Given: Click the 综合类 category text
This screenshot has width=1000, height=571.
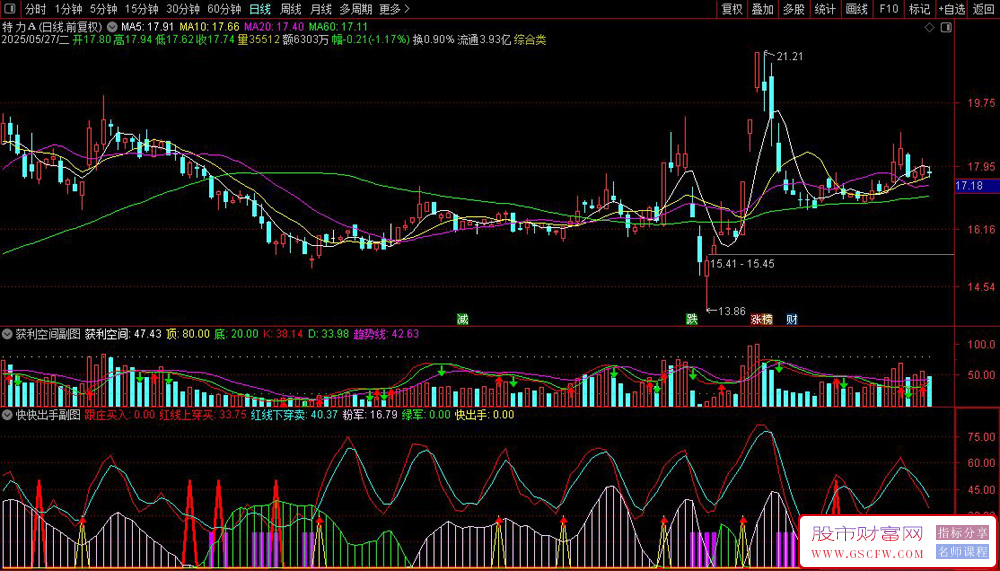Looking at the screenshot, I should (x=530, y=40).
